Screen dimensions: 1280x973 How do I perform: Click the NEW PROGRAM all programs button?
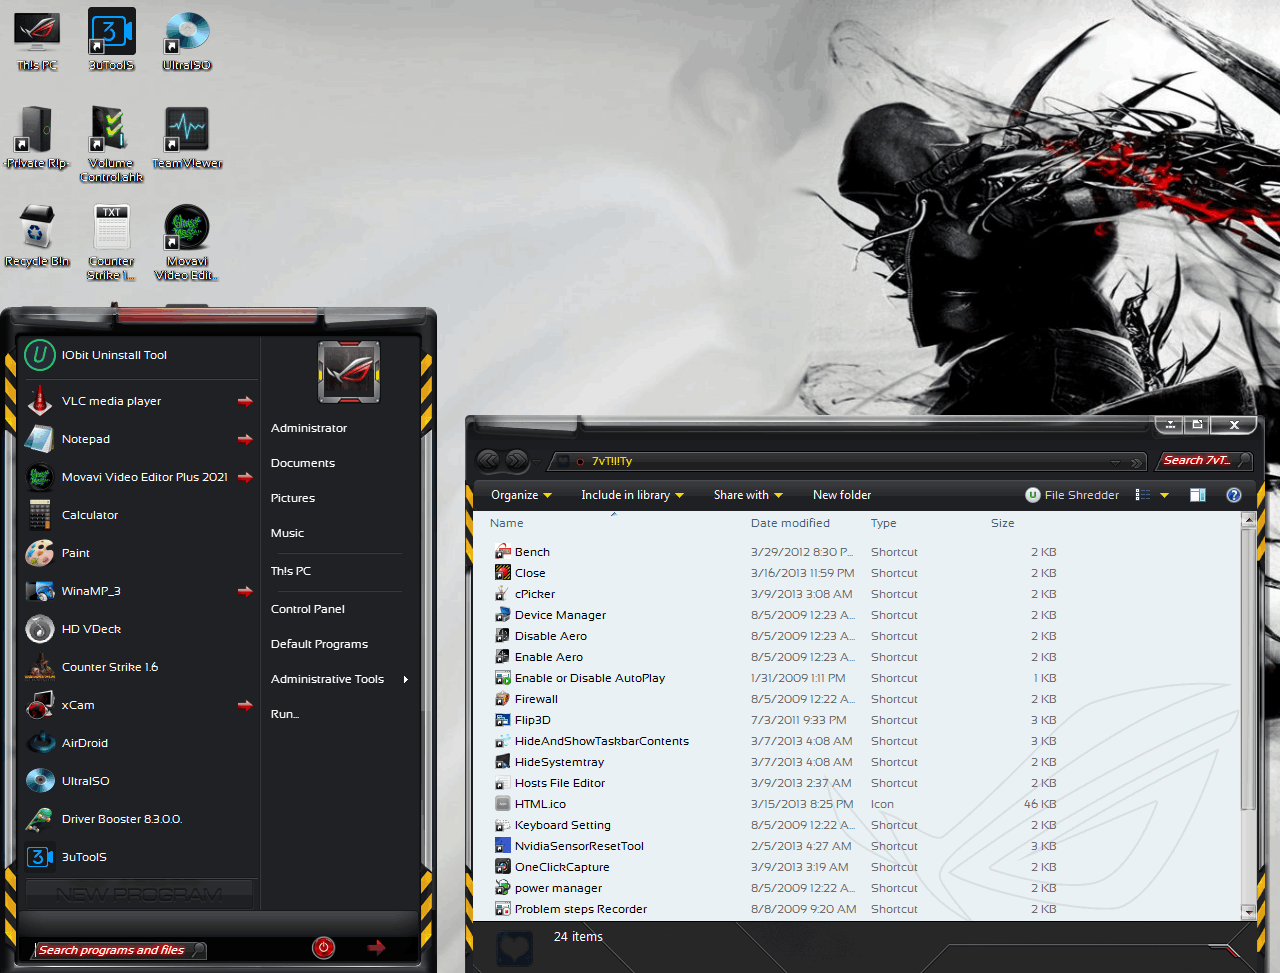[x=139, y=894]
